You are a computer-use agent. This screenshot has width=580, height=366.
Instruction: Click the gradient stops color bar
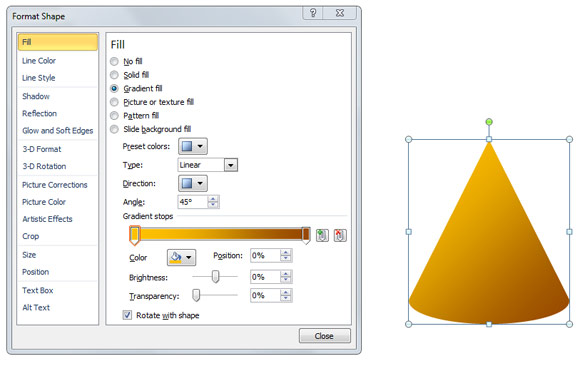pyautogui.click(x=220, y=235)
